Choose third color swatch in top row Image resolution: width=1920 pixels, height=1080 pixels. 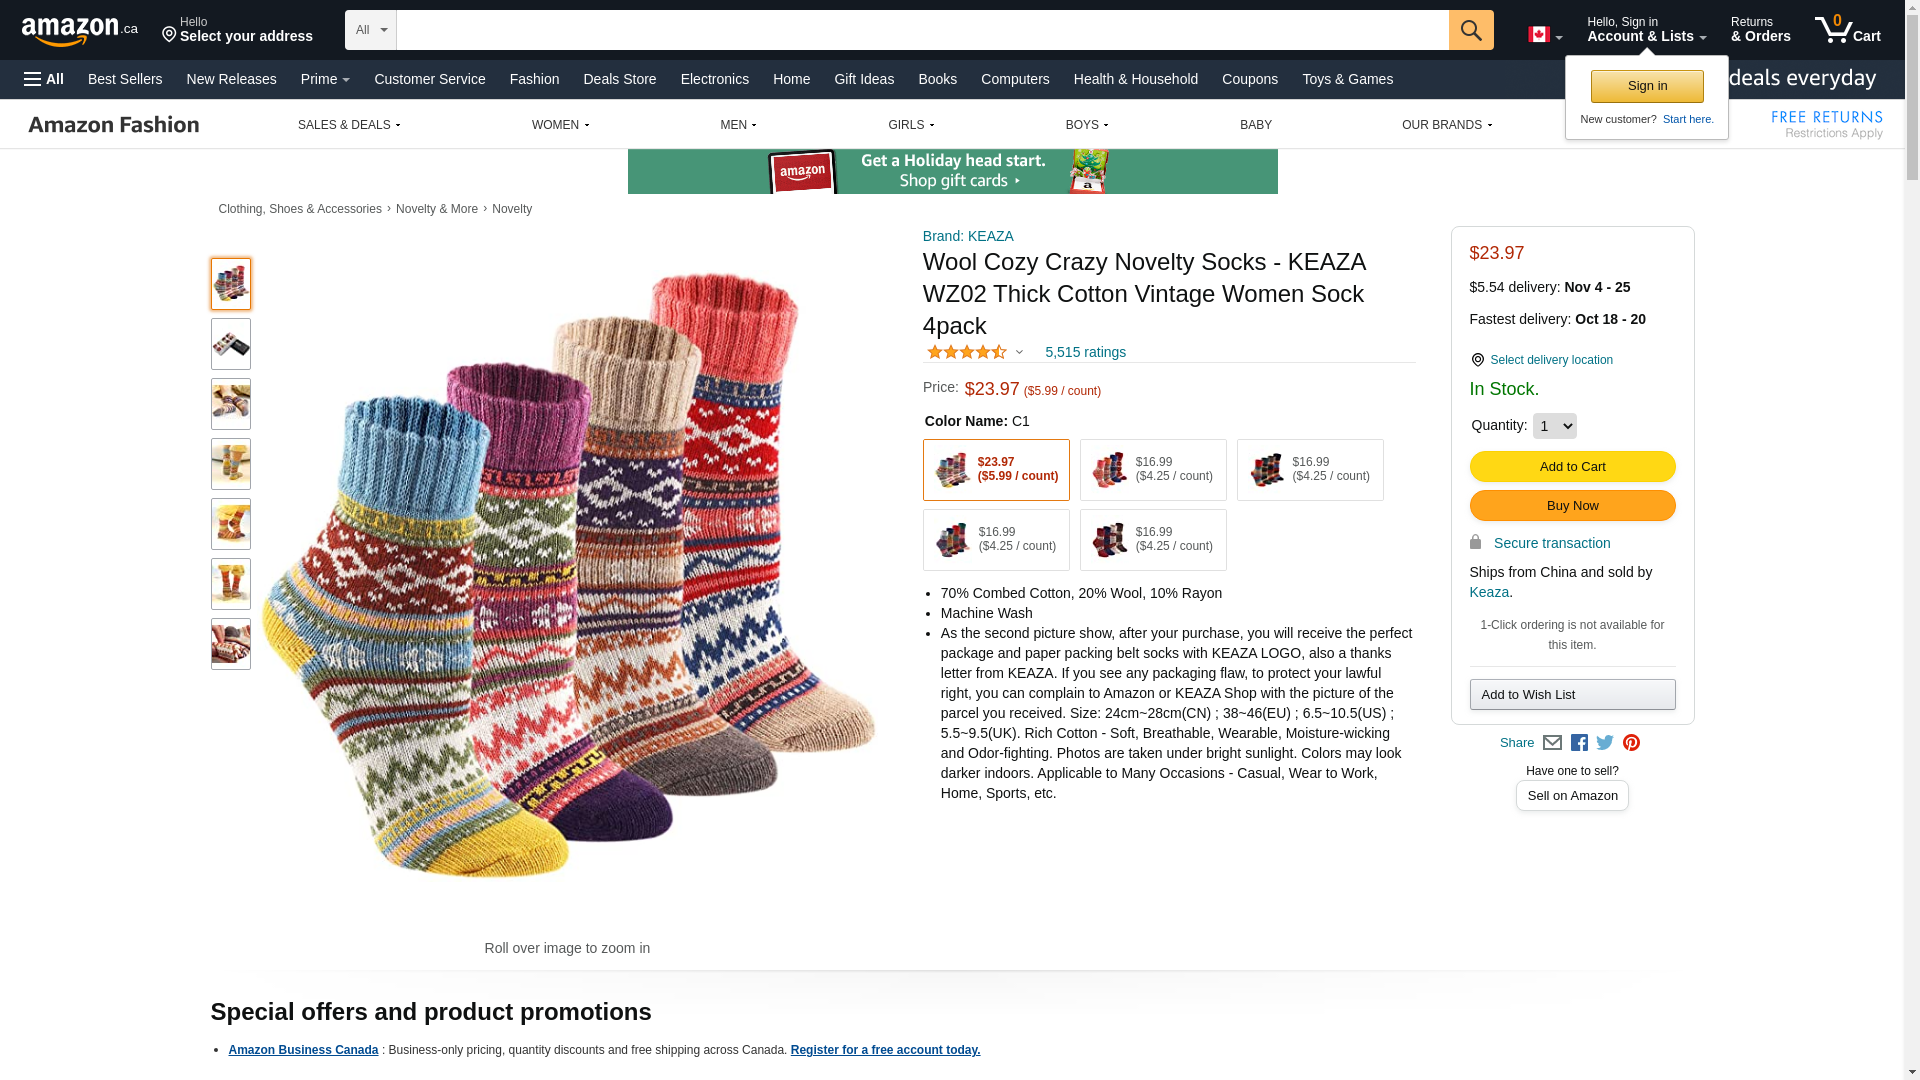coord(1310,470)
